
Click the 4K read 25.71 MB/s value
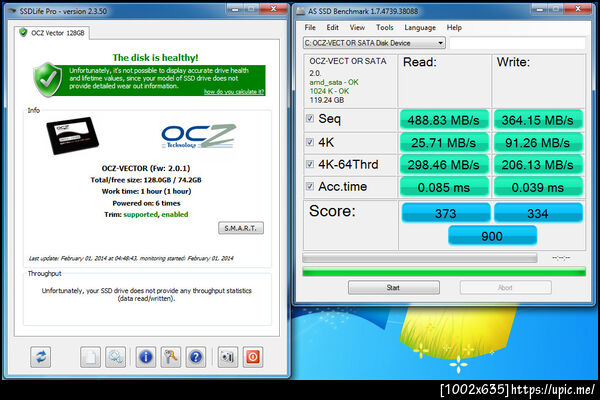444,143
